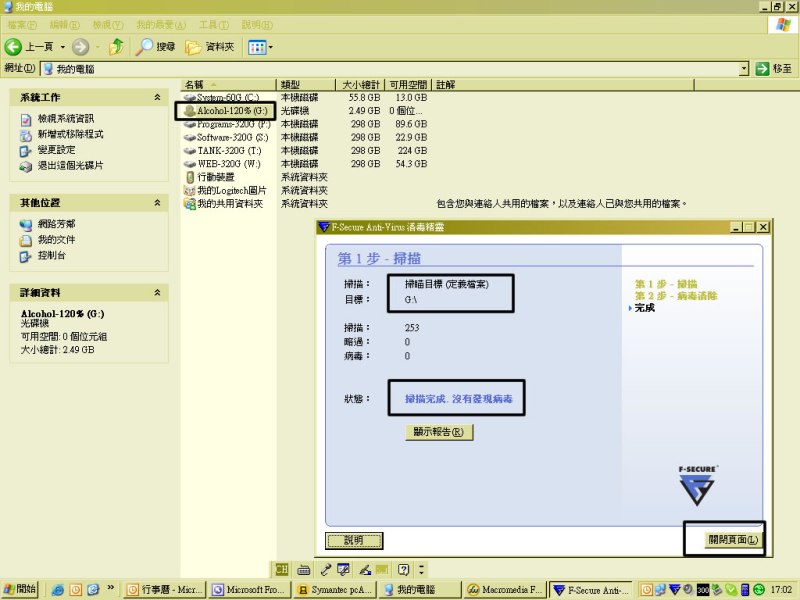Toggle the Folders (資料夾) pane button
Screen dimensions: 800x600
(x=210, y=47)
